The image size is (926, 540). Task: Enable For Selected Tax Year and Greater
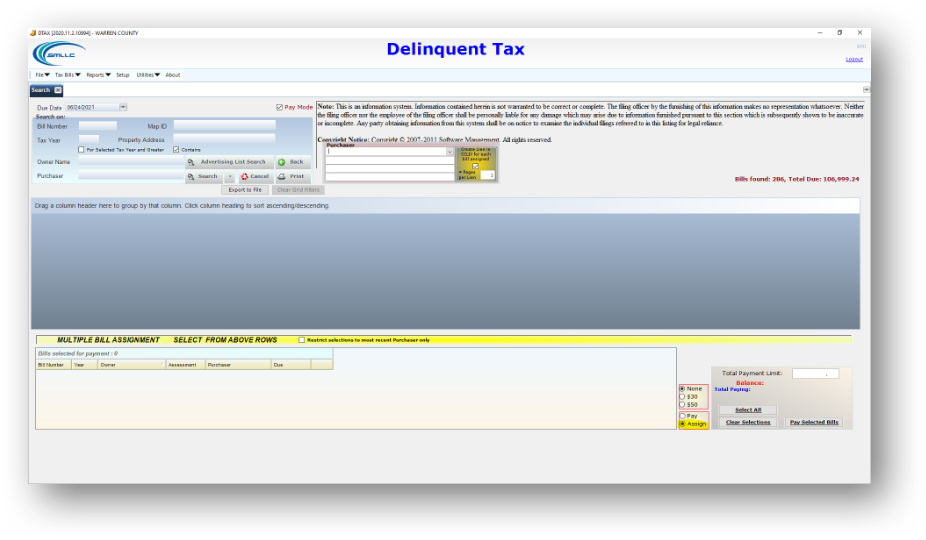[x=81, y=150]
